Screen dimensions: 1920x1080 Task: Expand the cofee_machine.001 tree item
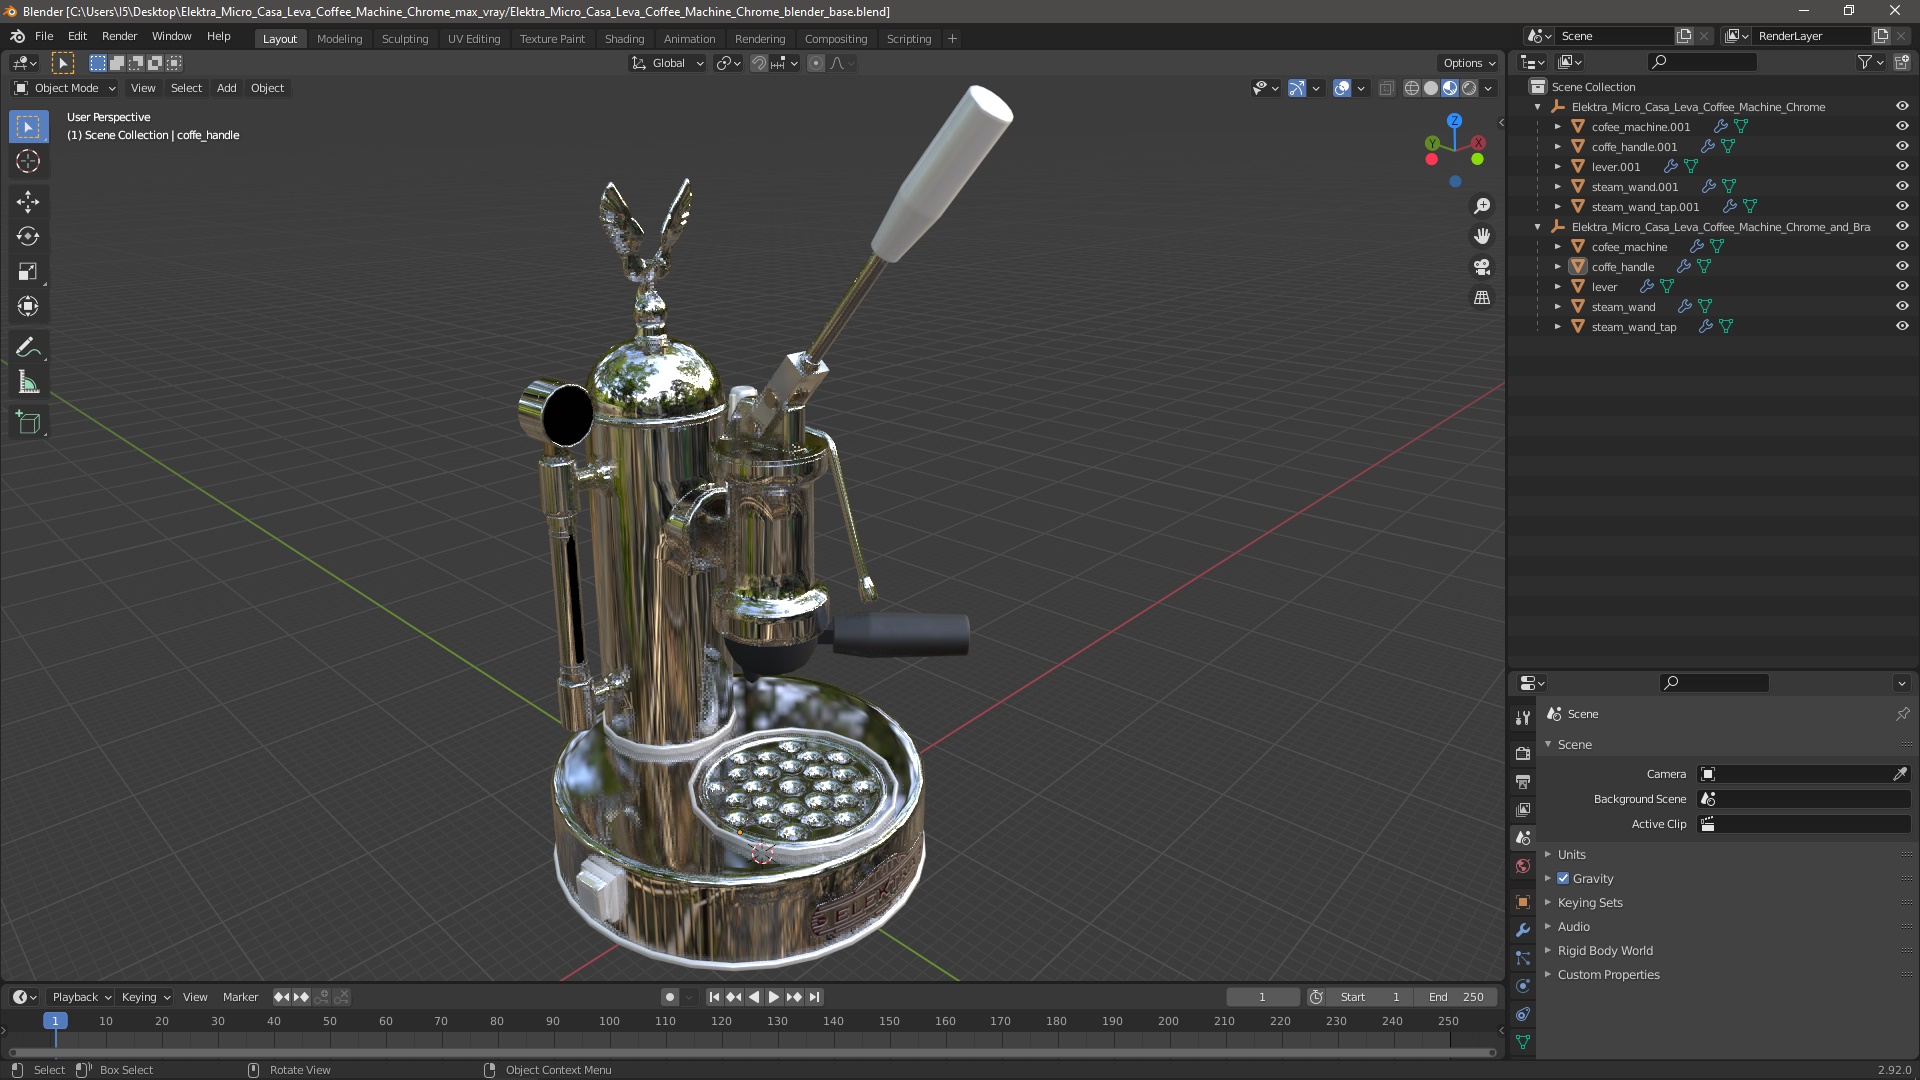click(1557, 127)
